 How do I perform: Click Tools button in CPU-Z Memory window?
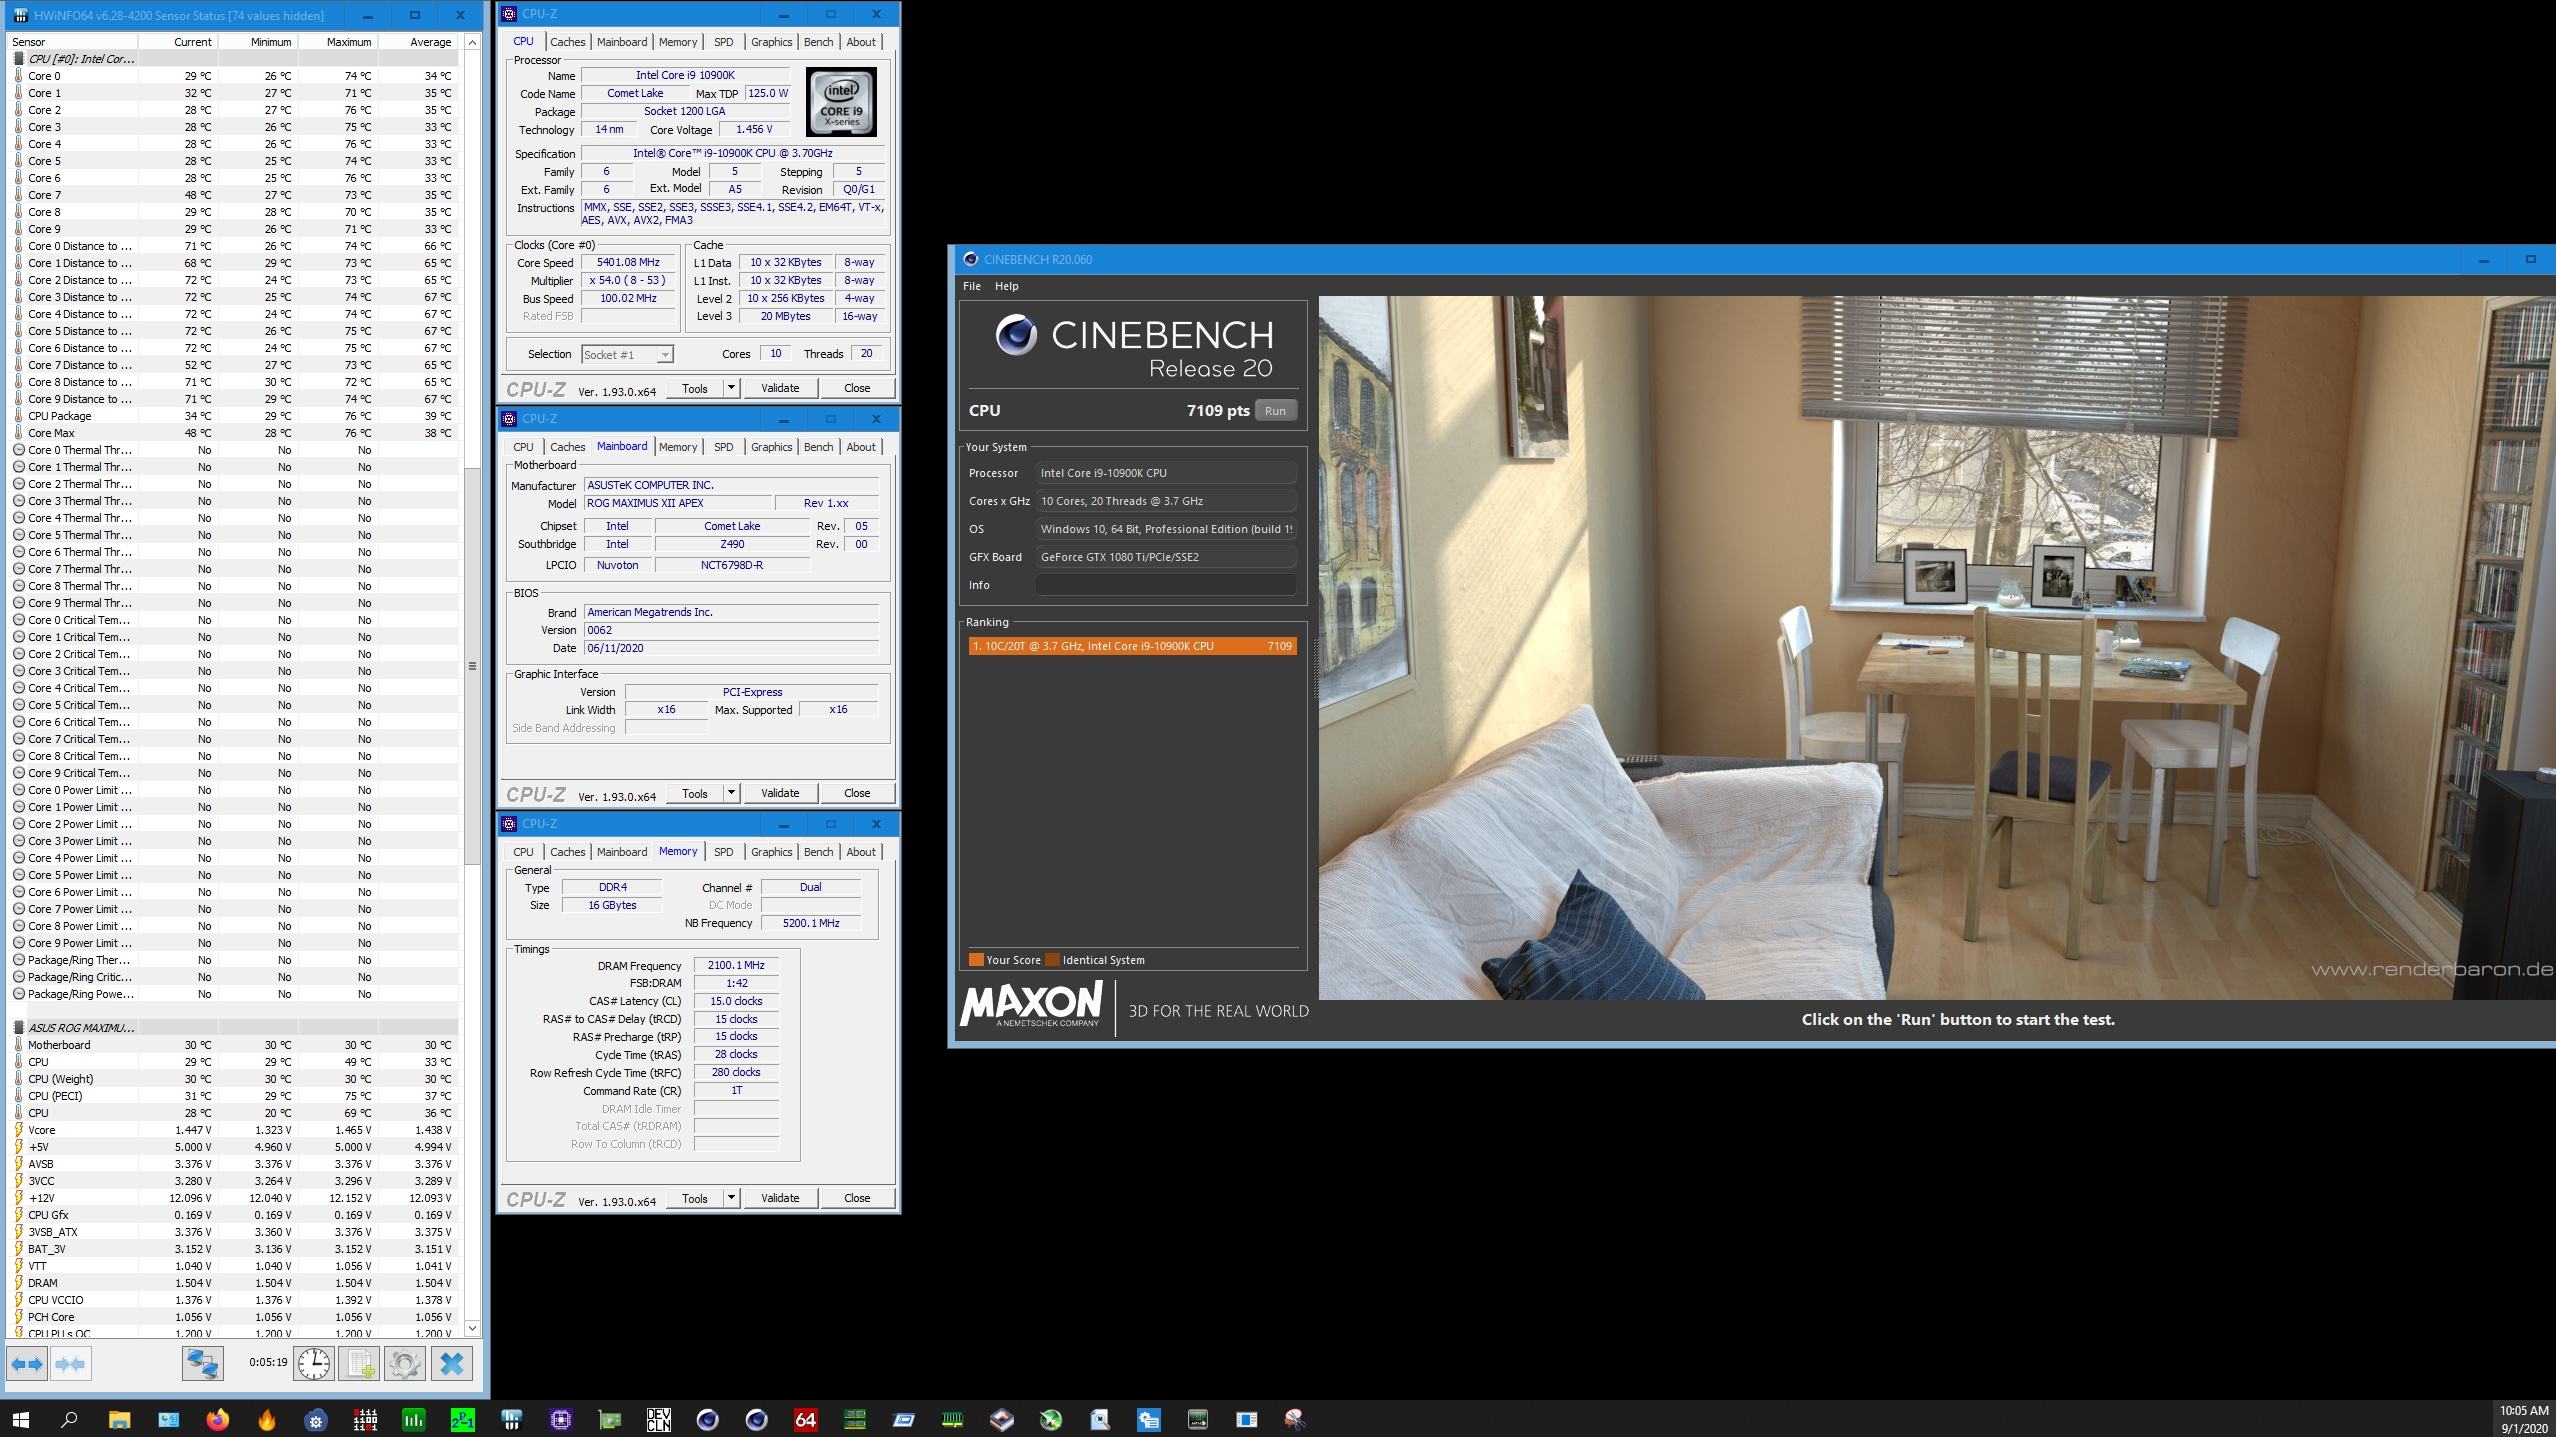[x=695, y=1198]
